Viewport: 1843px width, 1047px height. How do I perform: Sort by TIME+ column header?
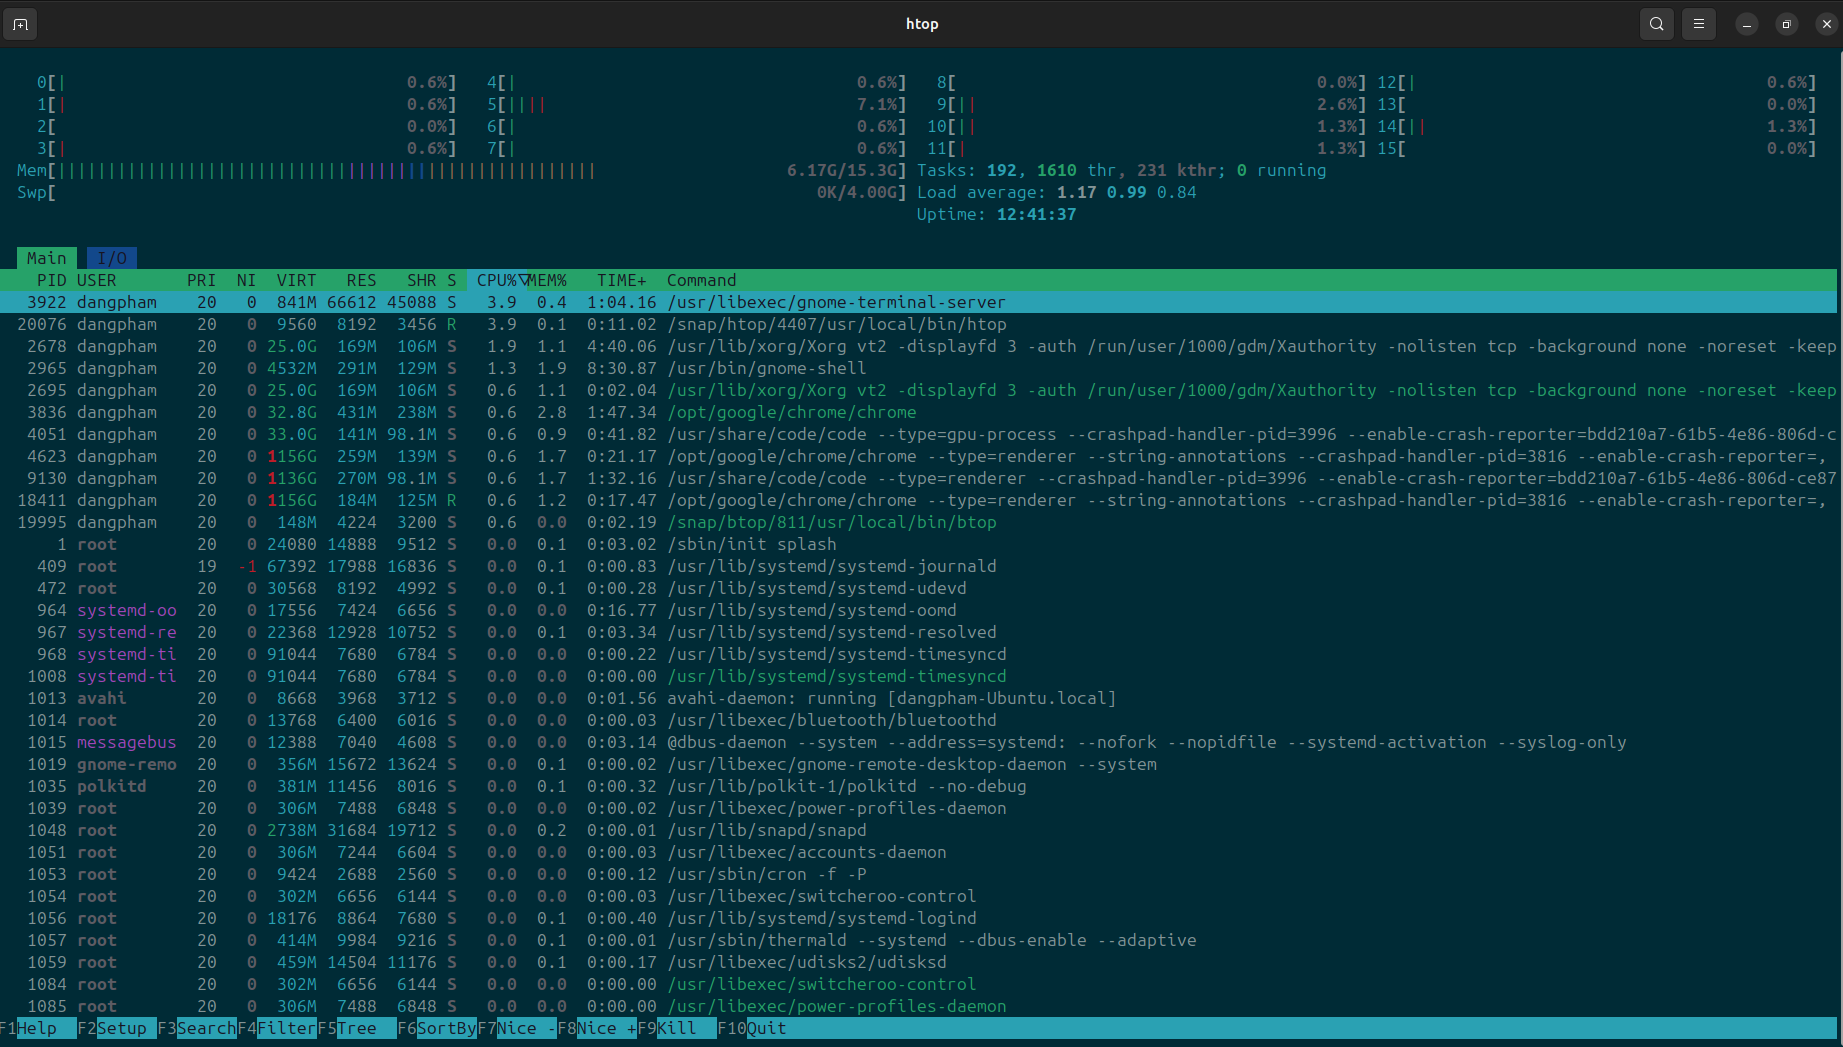pyautogui.click(x=622, y=280)
